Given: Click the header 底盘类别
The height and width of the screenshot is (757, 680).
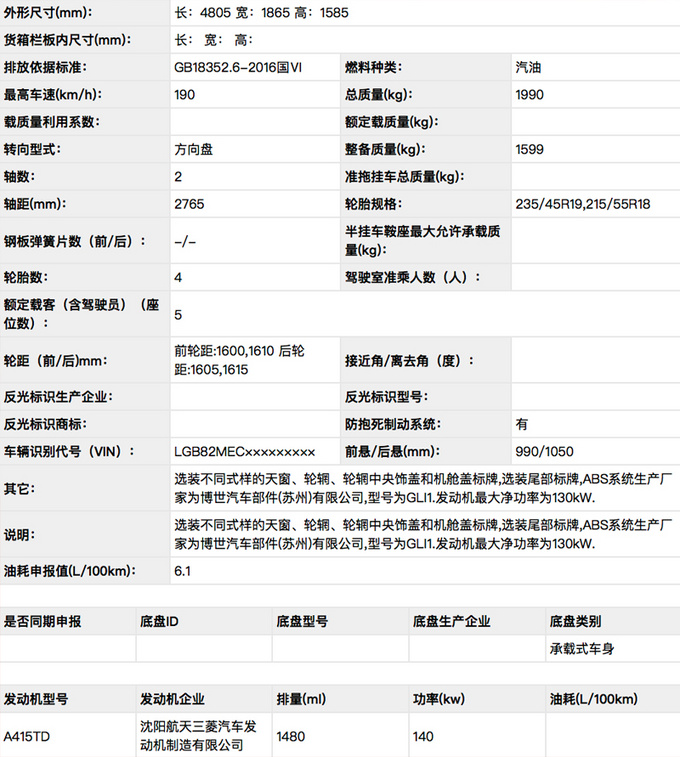Looking at the screenshot, I should point(575,621).
